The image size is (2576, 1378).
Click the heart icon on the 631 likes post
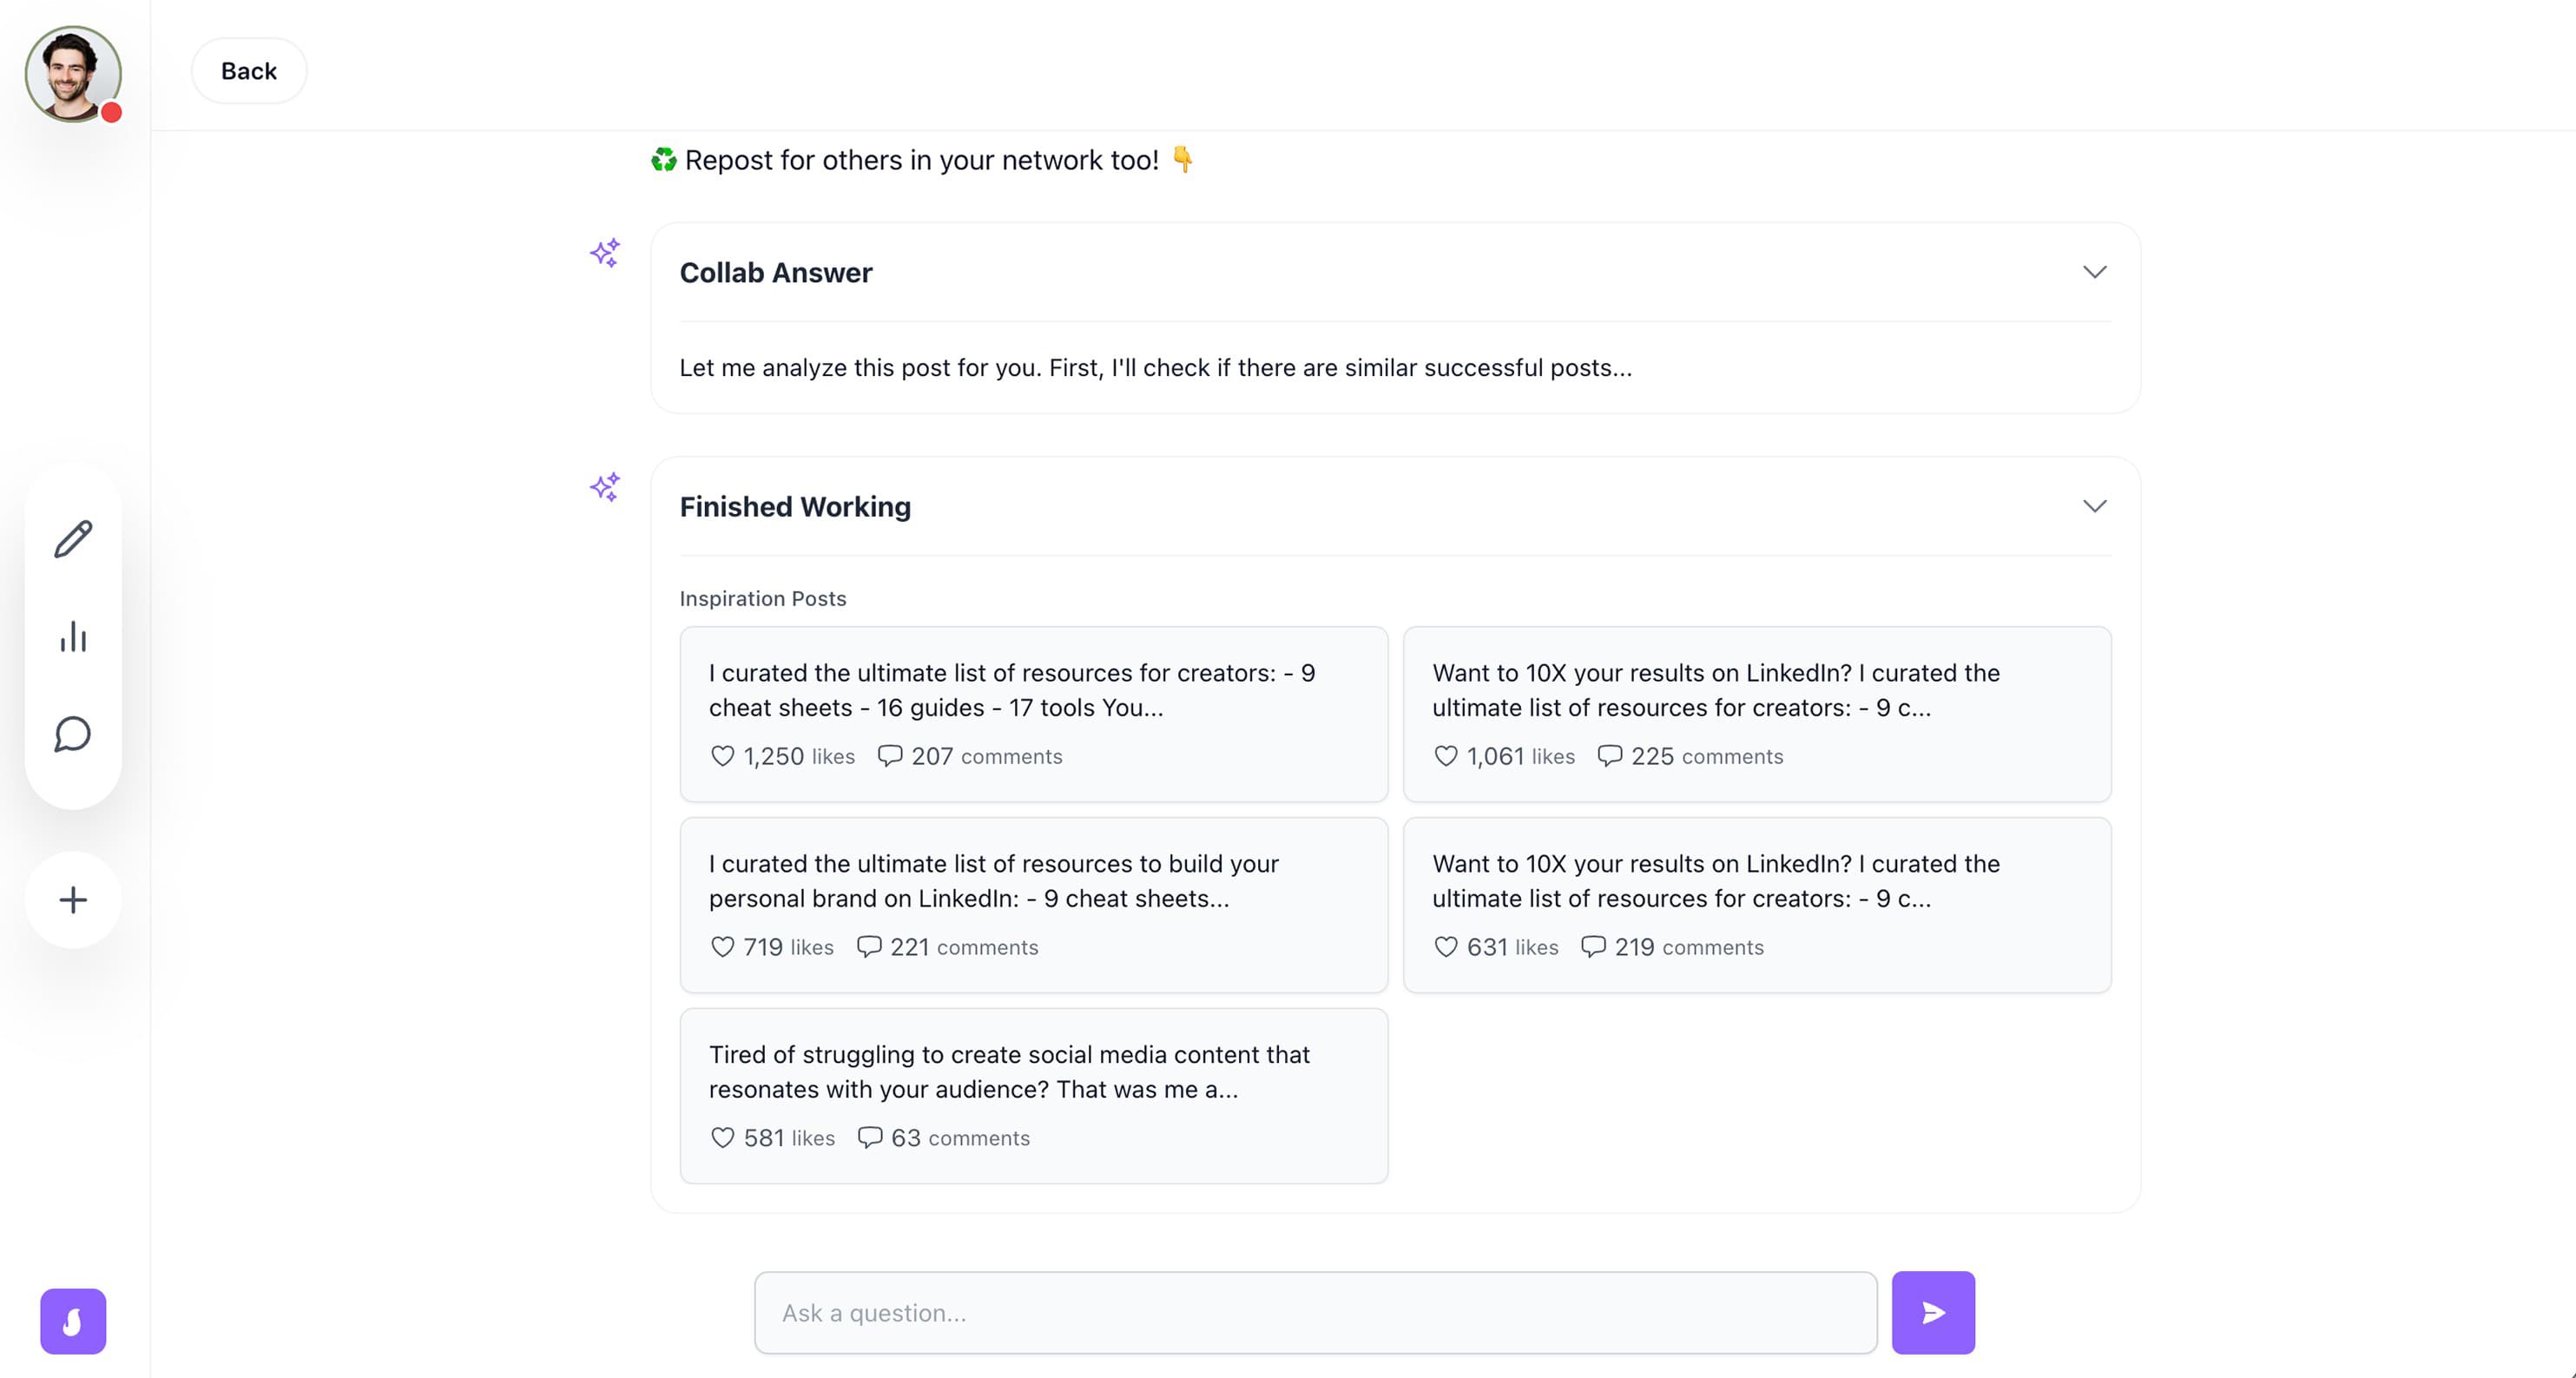[x=1447, y=947]
